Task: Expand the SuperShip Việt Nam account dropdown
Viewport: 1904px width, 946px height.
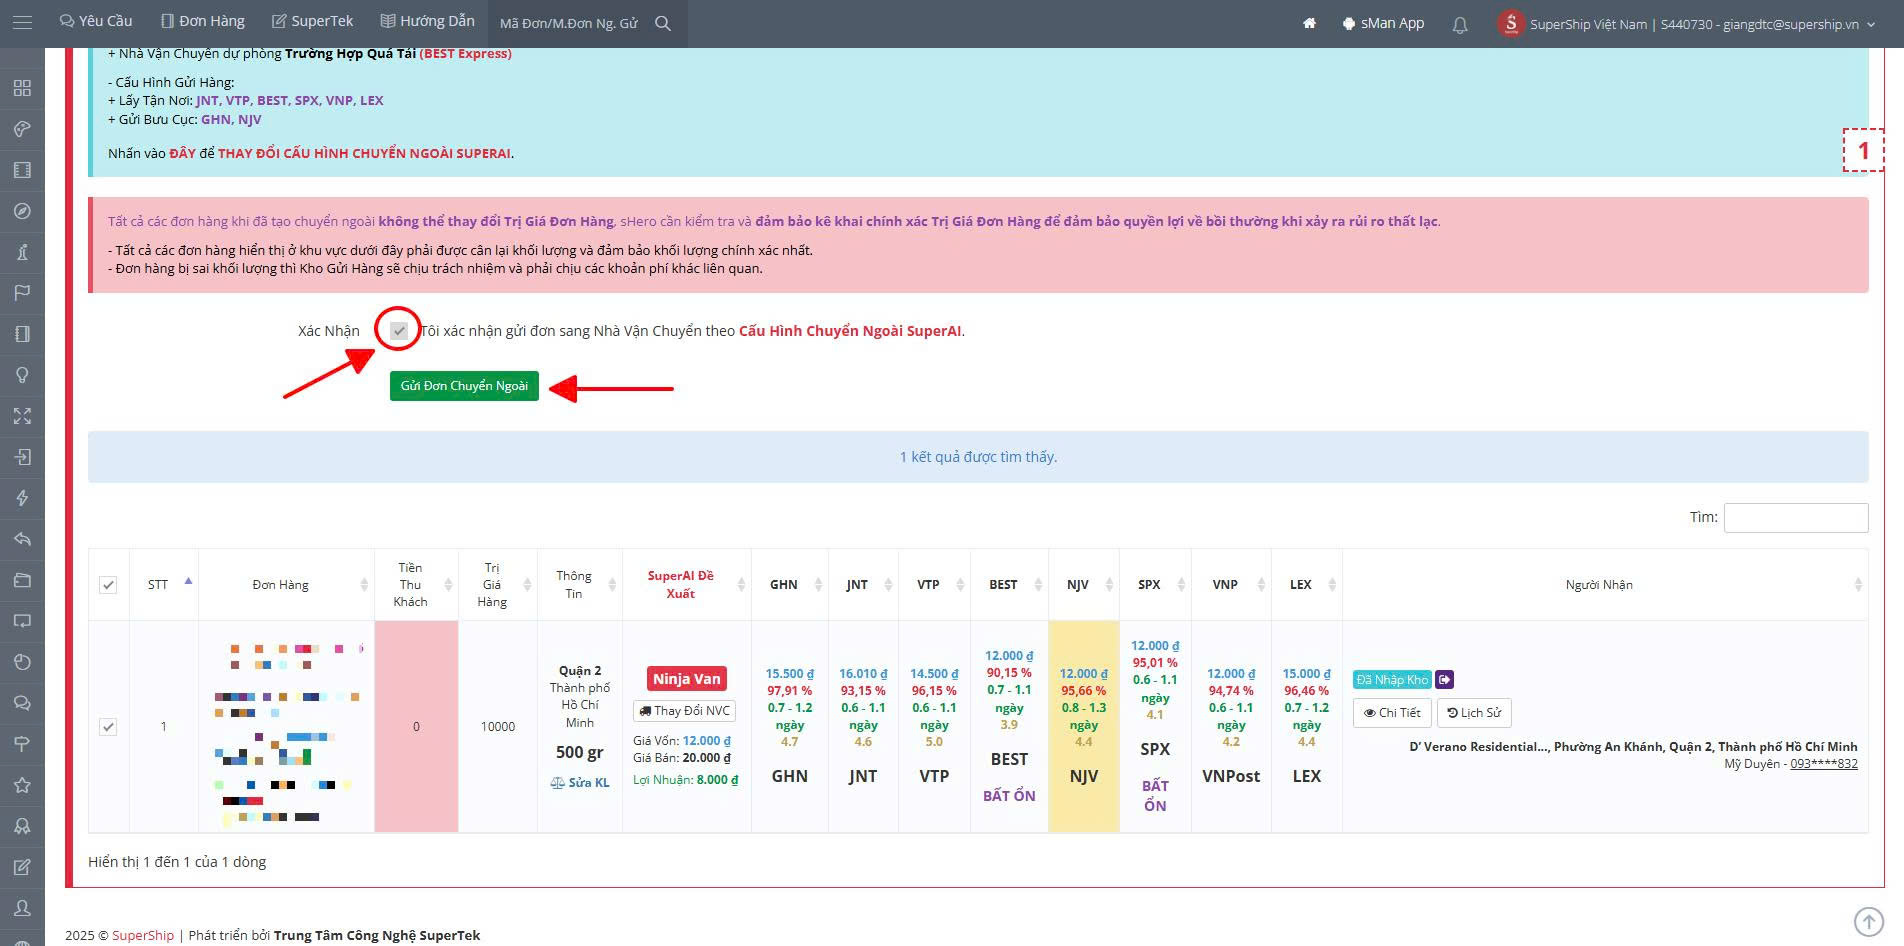Action: pyautogui.click(x=1687, y=24)
